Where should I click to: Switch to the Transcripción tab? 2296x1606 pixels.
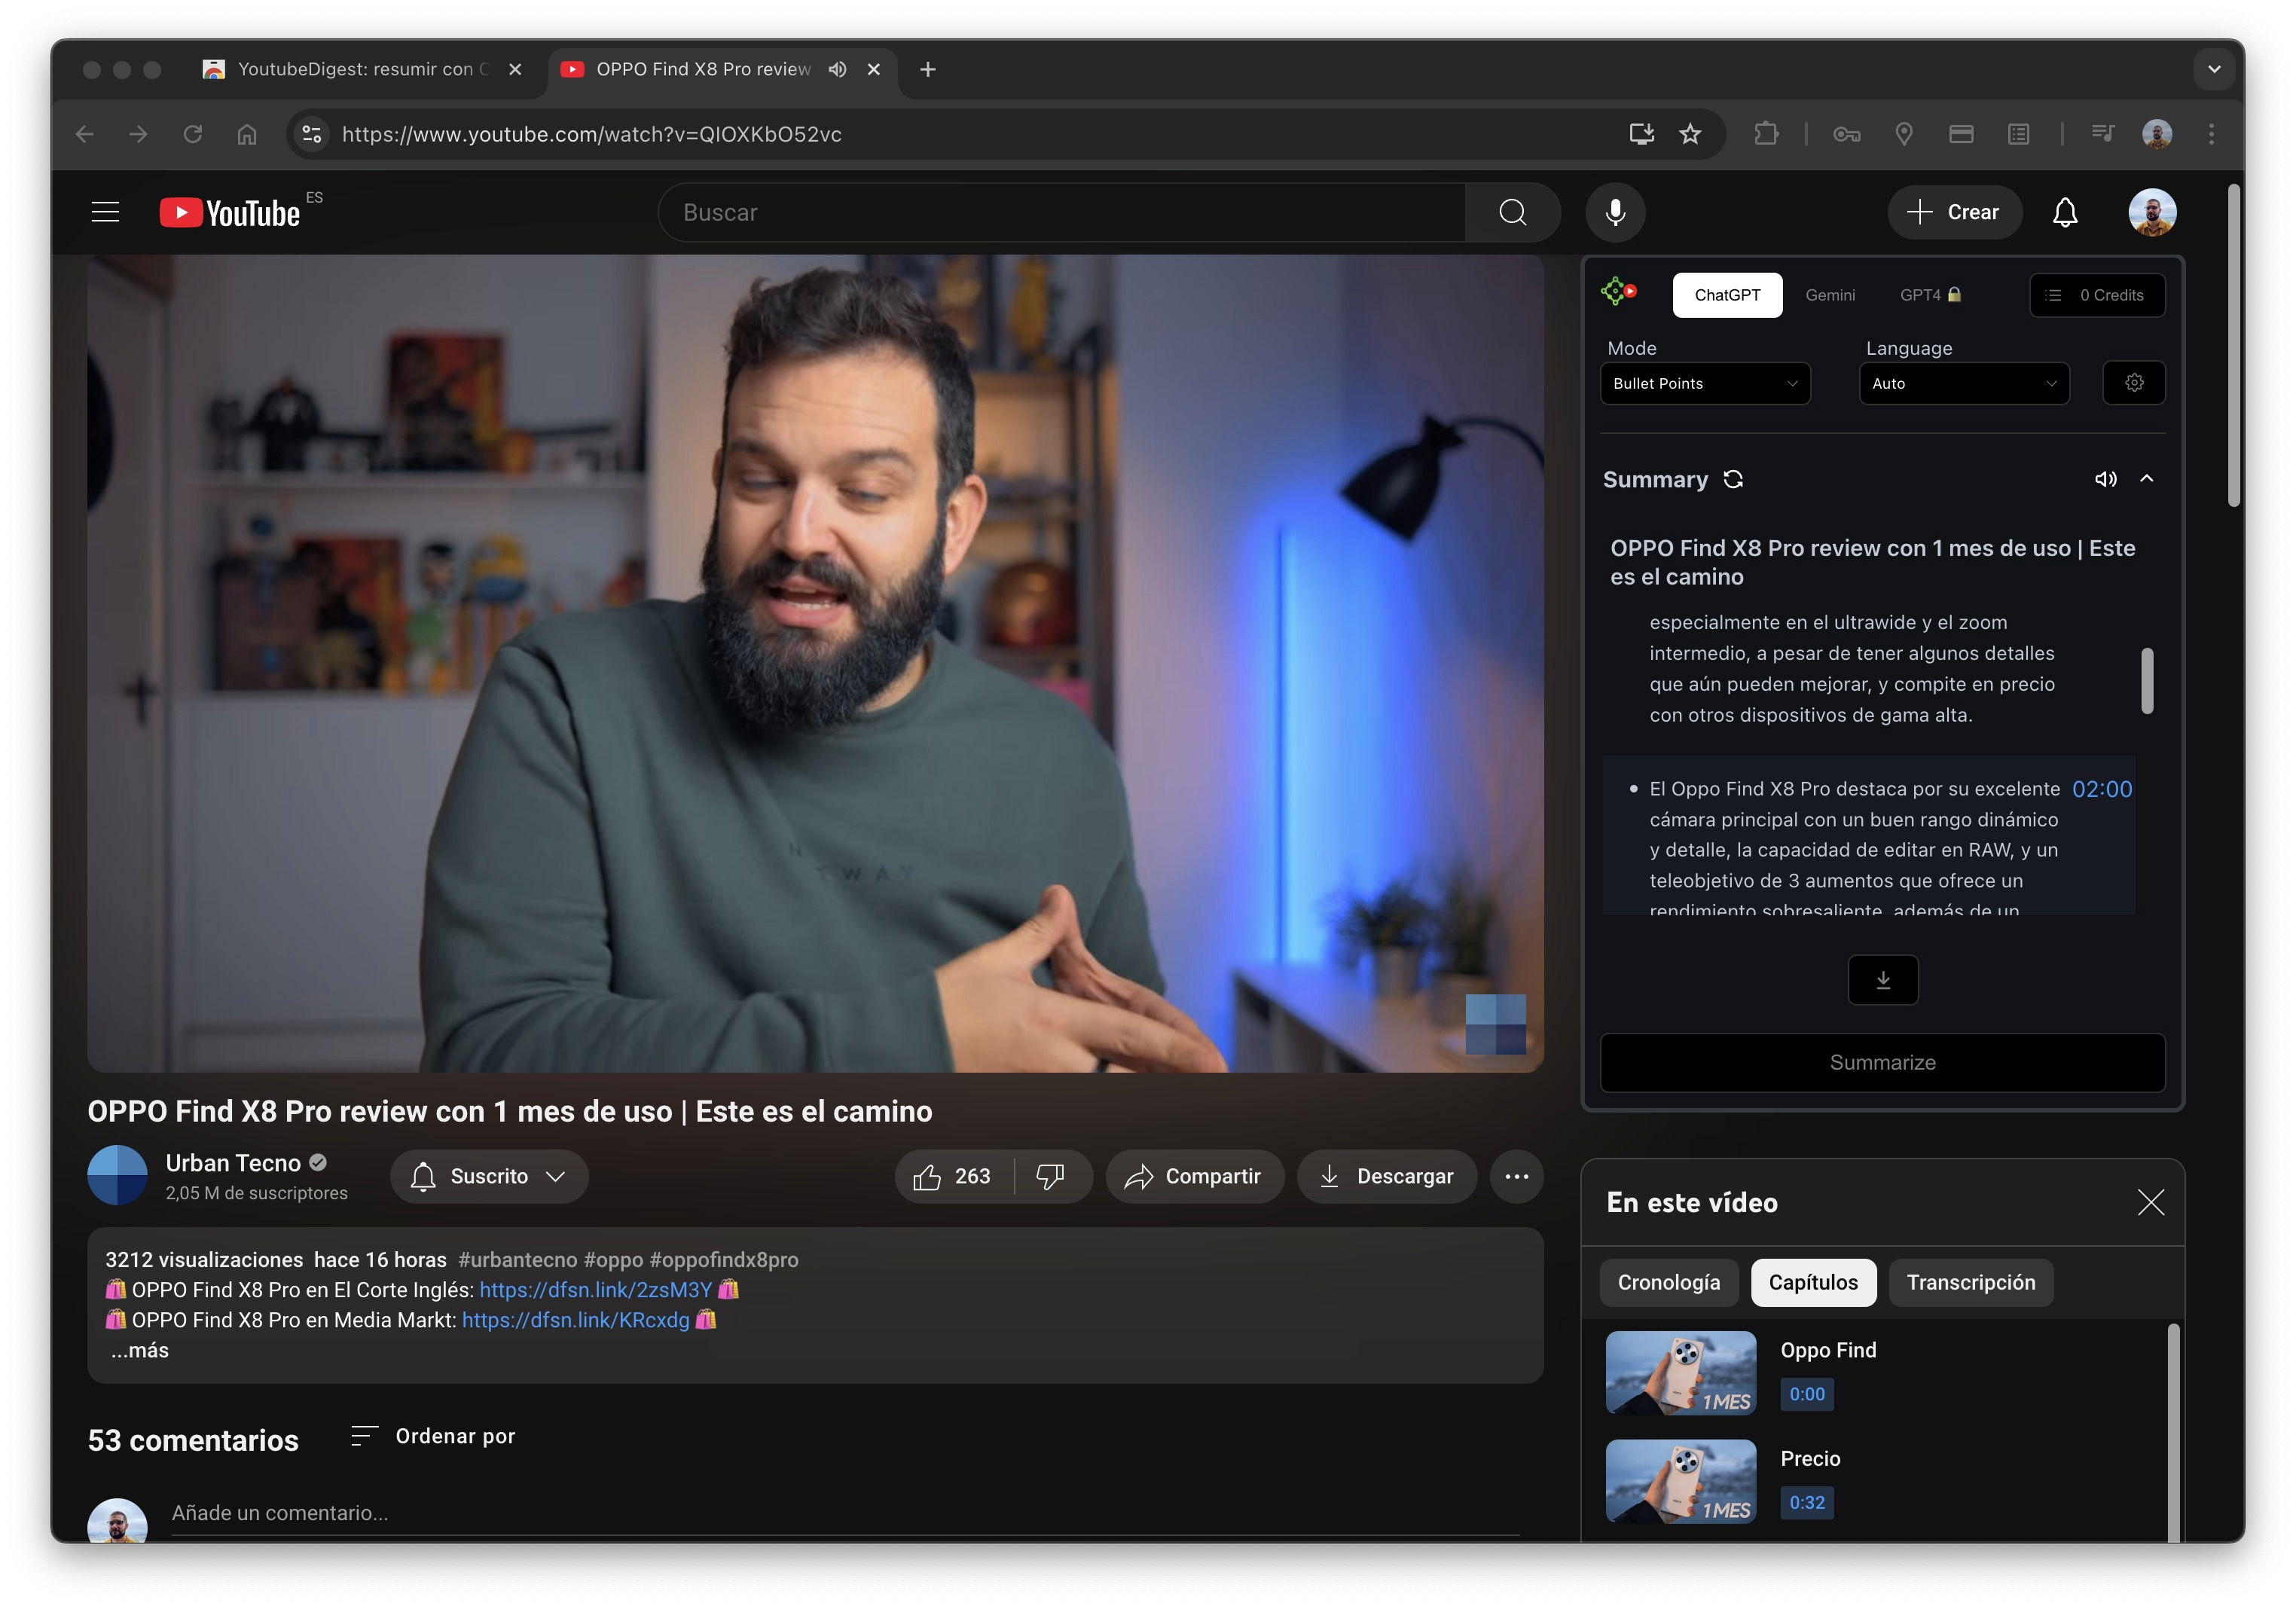point(1970,1283)
